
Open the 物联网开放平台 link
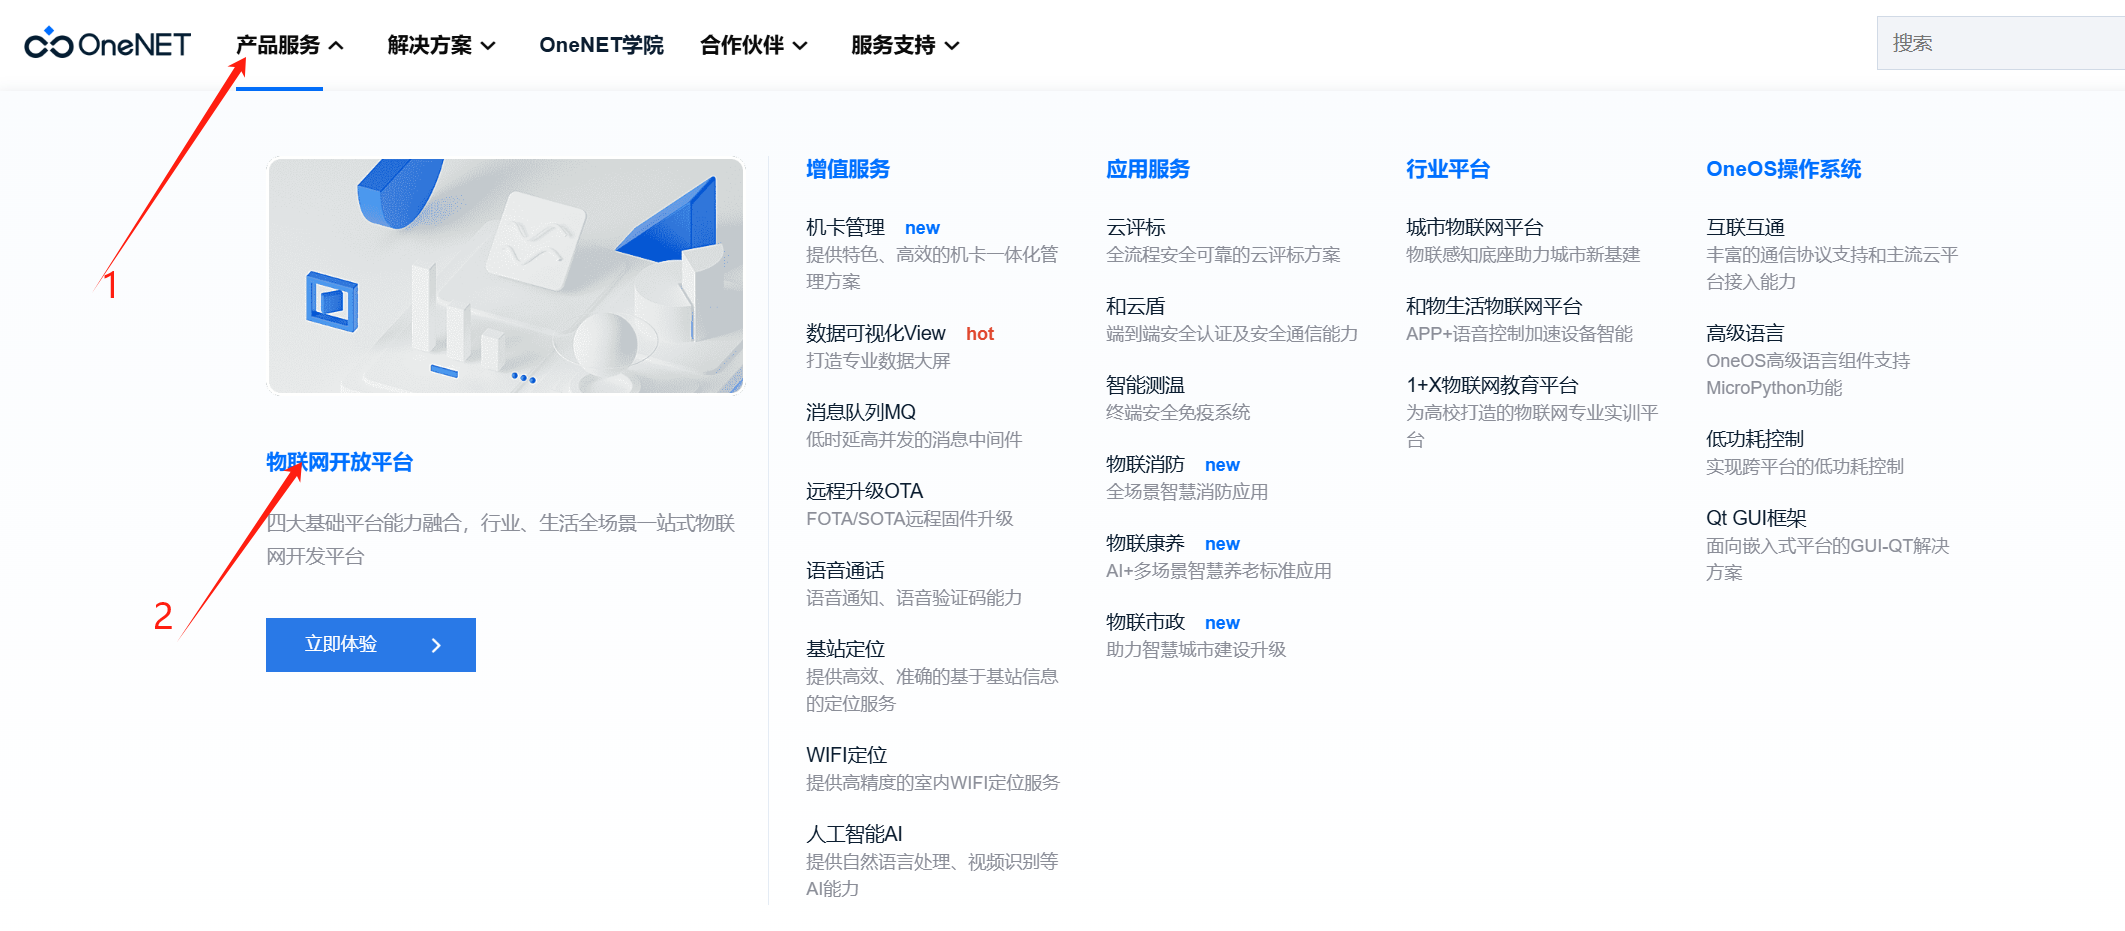coord(340,462)
